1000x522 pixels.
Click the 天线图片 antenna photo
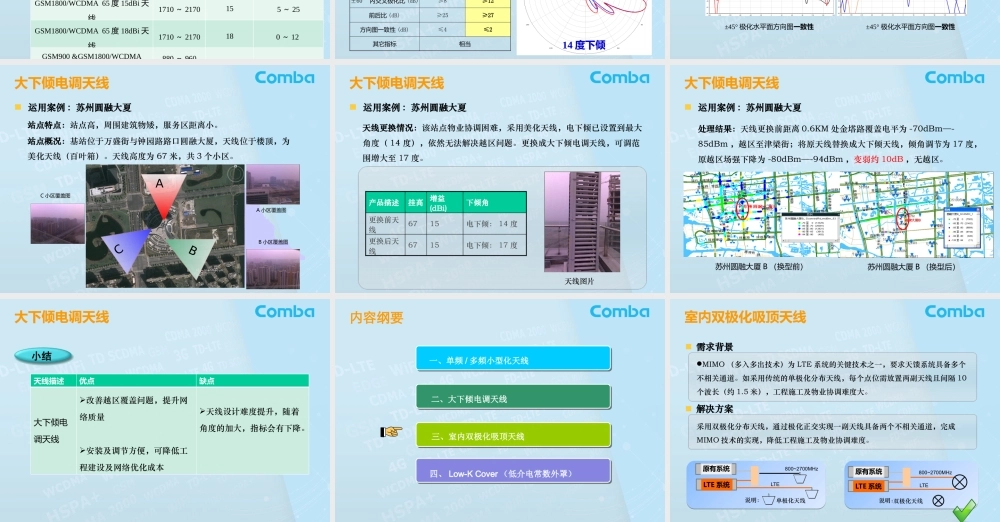click(x=582, y=221)
